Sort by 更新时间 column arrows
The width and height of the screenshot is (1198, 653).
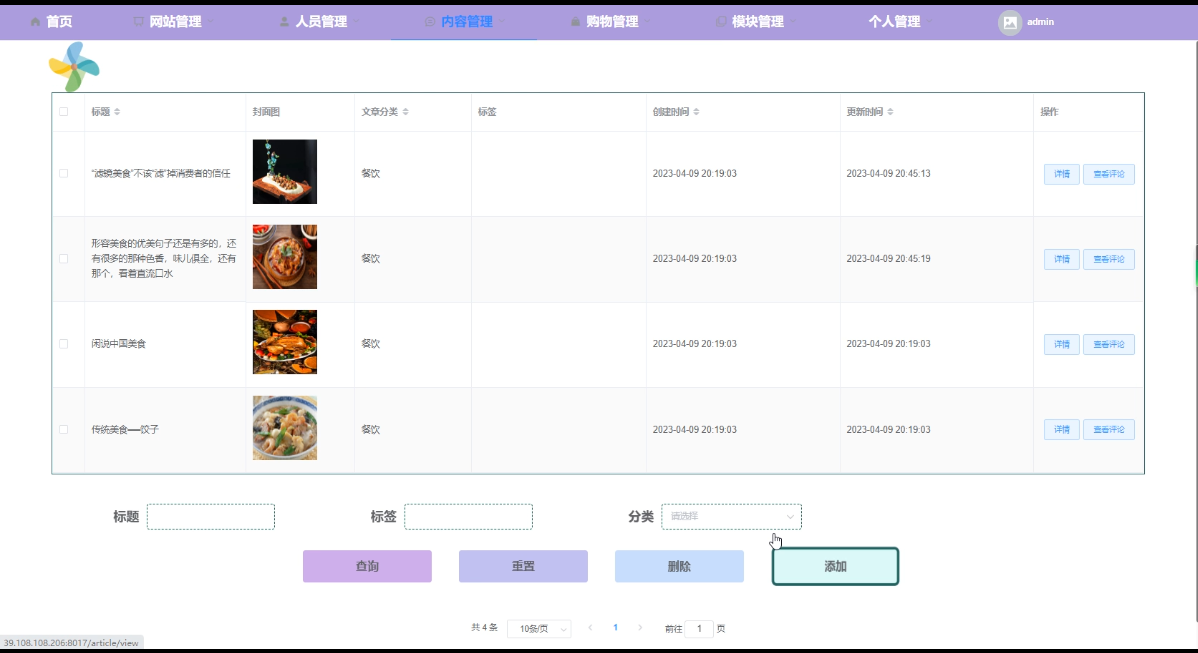tap(890, 112)
